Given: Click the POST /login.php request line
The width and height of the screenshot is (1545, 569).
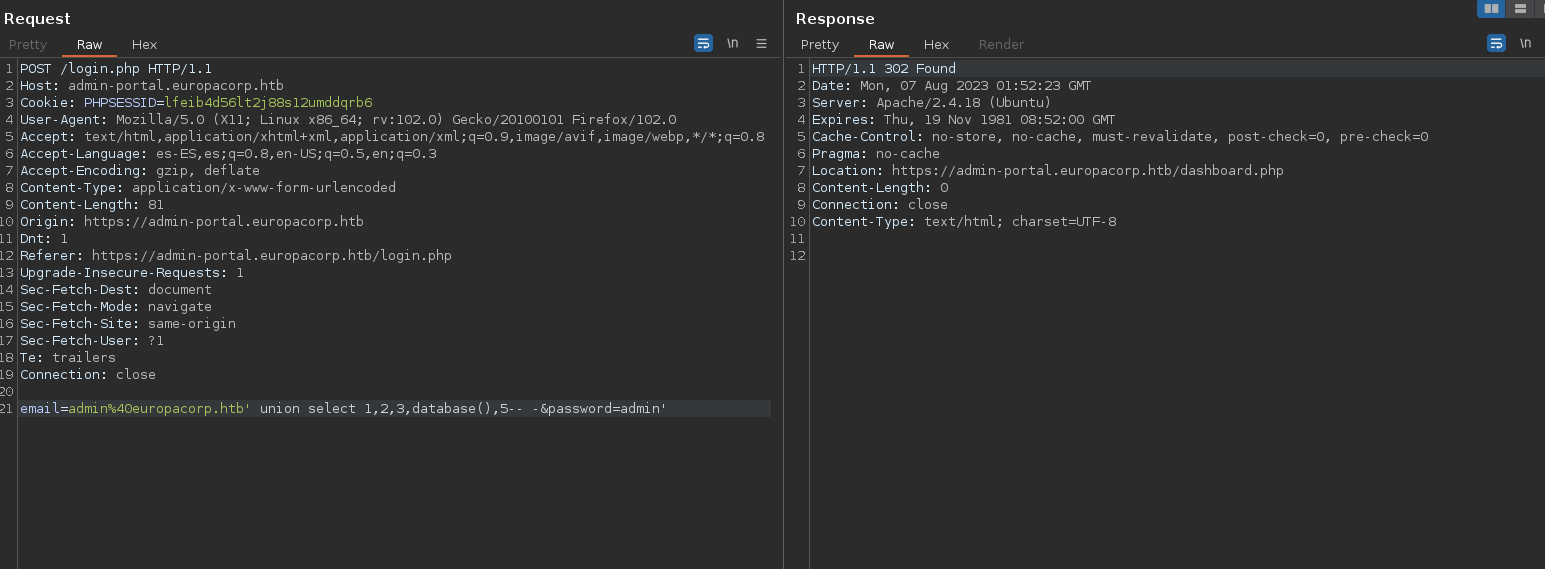Looking at the screenshot, I should click(x=116, y=68).
